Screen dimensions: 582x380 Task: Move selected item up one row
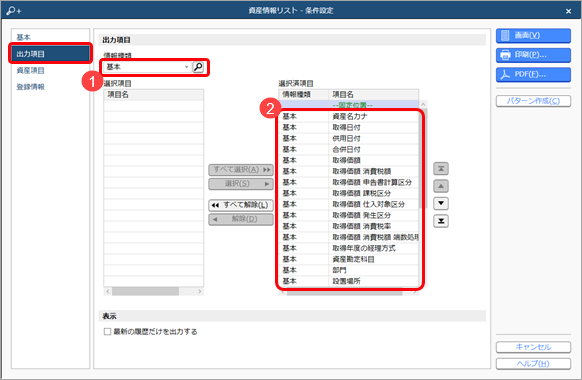click(x=441, y=186)
